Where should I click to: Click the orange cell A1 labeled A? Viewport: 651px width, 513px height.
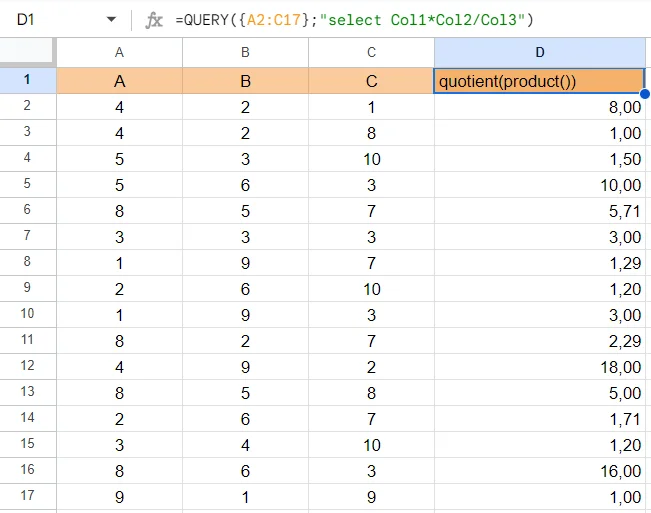point(119,81)
